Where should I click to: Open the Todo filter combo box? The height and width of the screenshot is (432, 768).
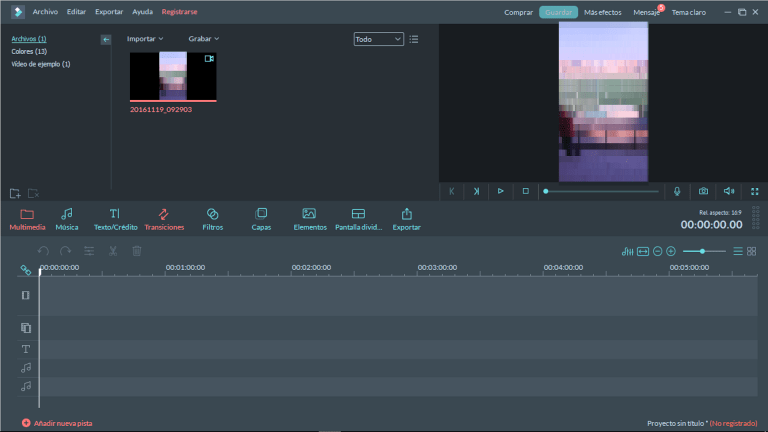pyautogui.click(x=379, y=39)
